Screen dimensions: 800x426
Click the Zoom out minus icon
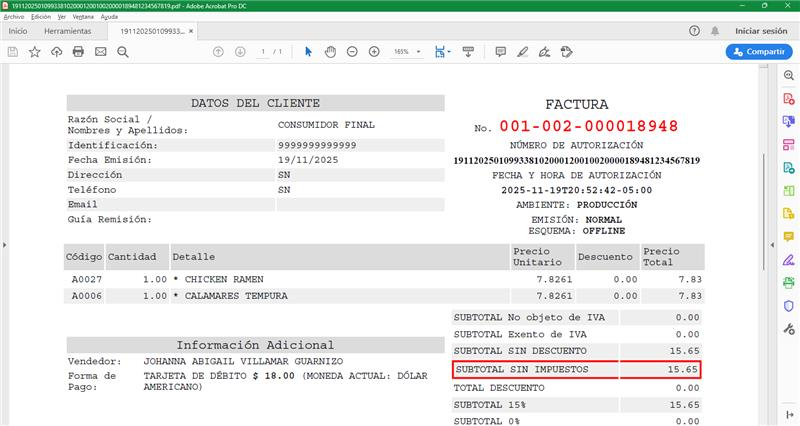pos(352,51)
